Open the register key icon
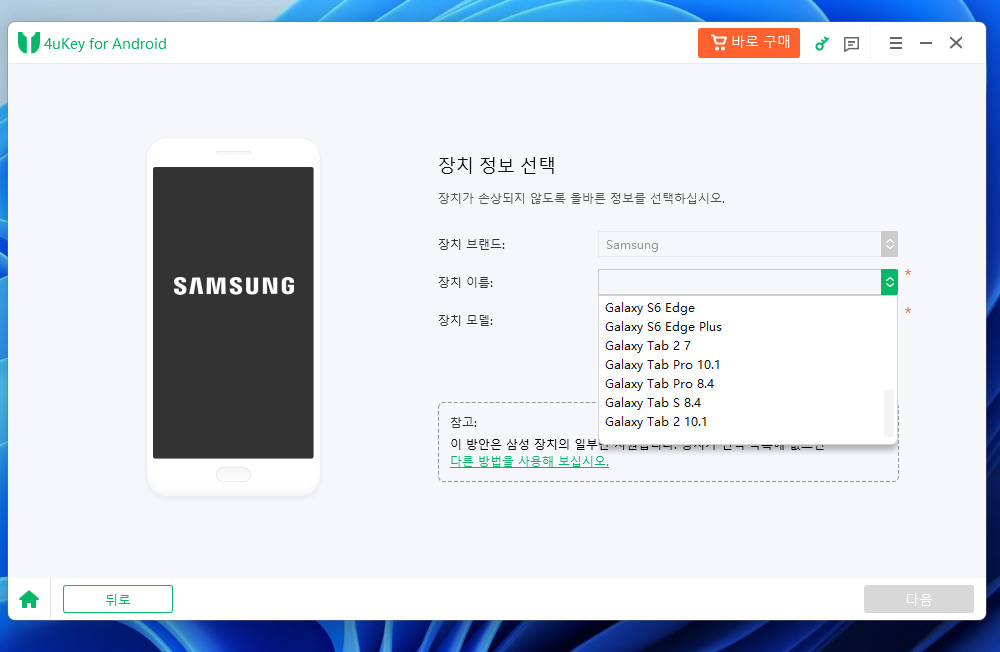Image resolution: width=1000 pixels, height=652 pixels. click(x=822, y=43)
